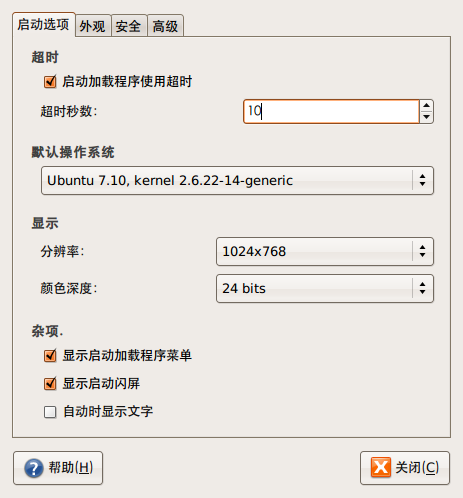Decrease timeout seconds with down arrow
Image resolution: width=463 pixels, height=498 pixels.
[426, 117]
